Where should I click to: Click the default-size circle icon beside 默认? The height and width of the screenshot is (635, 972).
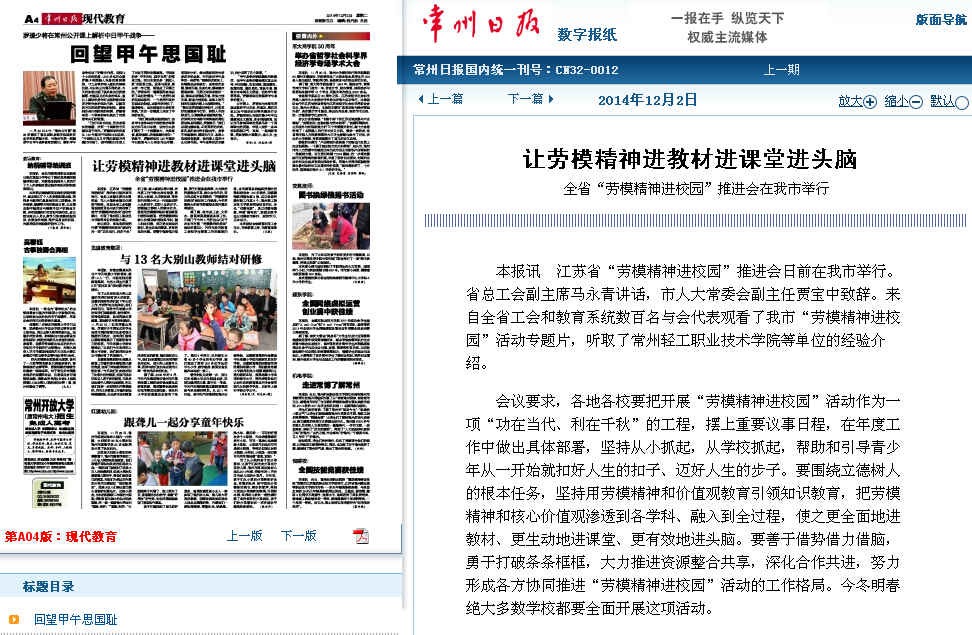pos(962,102)
